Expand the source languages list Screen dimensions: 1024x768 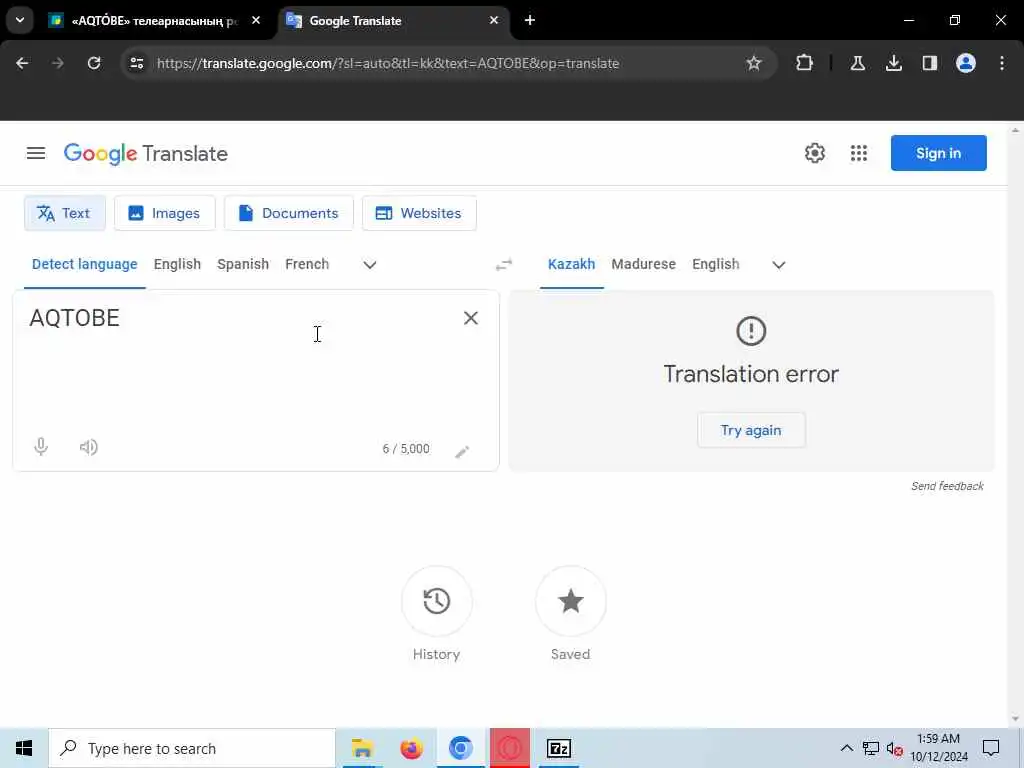click(370, 265)
